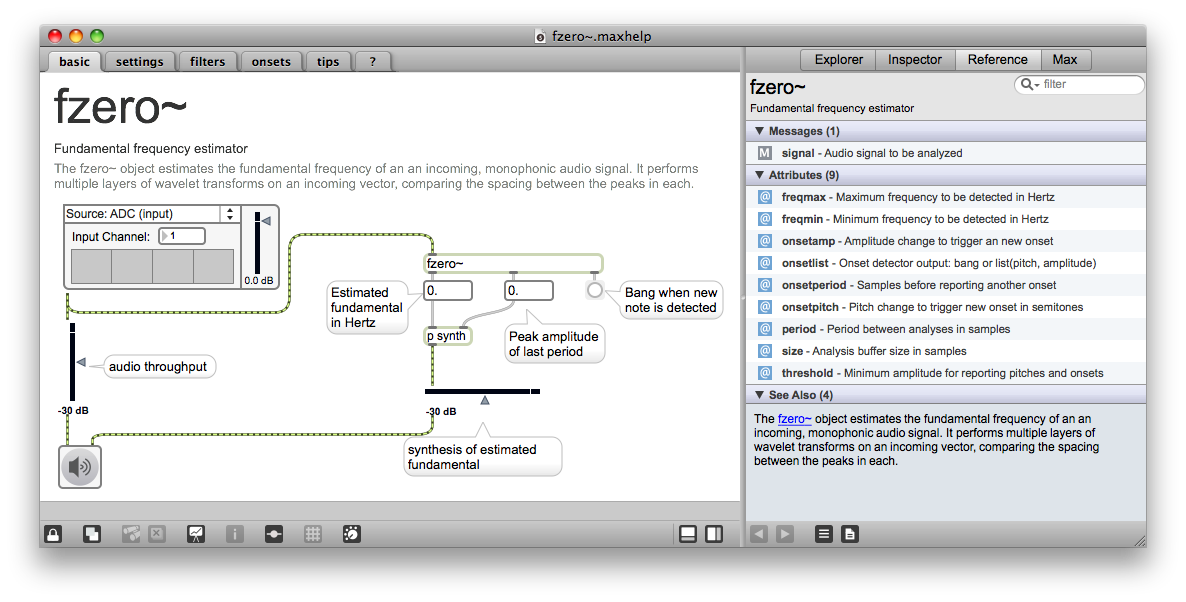This screenshot has height=602, width=1186.
Task: Switch to the settings tab
Action: tap(139, 62)
